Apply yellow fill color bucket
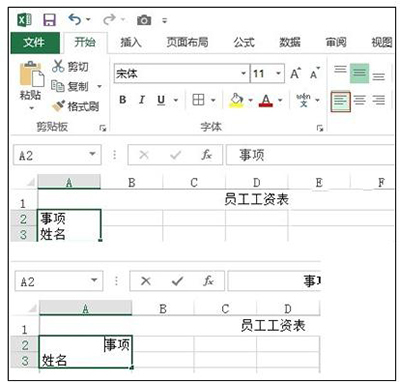This screenshot has height=382, width=400. click(236, 100)
